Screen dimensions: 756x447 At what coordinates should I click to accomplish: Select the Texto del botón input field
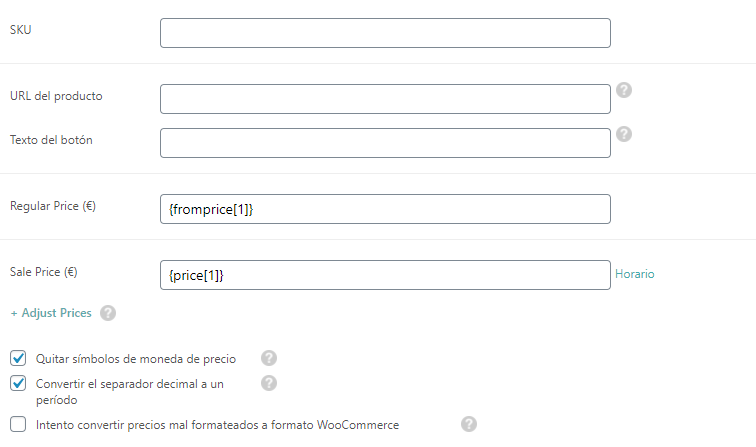pyautogui.click(x=385, y=143)
